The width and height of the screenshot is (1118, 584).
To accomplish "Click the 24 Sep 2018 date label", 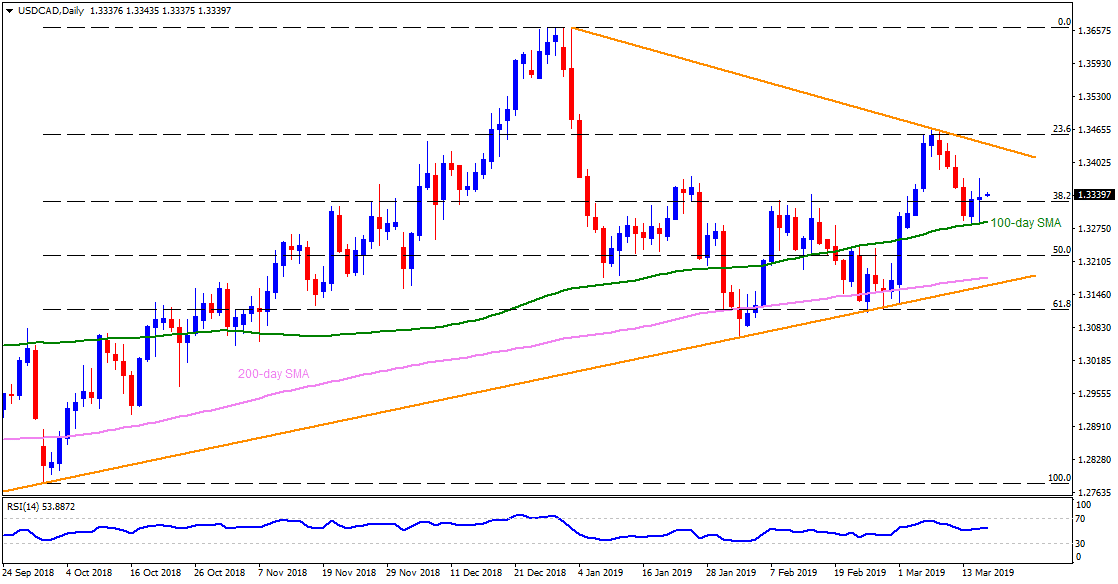I will click(29, 573).
